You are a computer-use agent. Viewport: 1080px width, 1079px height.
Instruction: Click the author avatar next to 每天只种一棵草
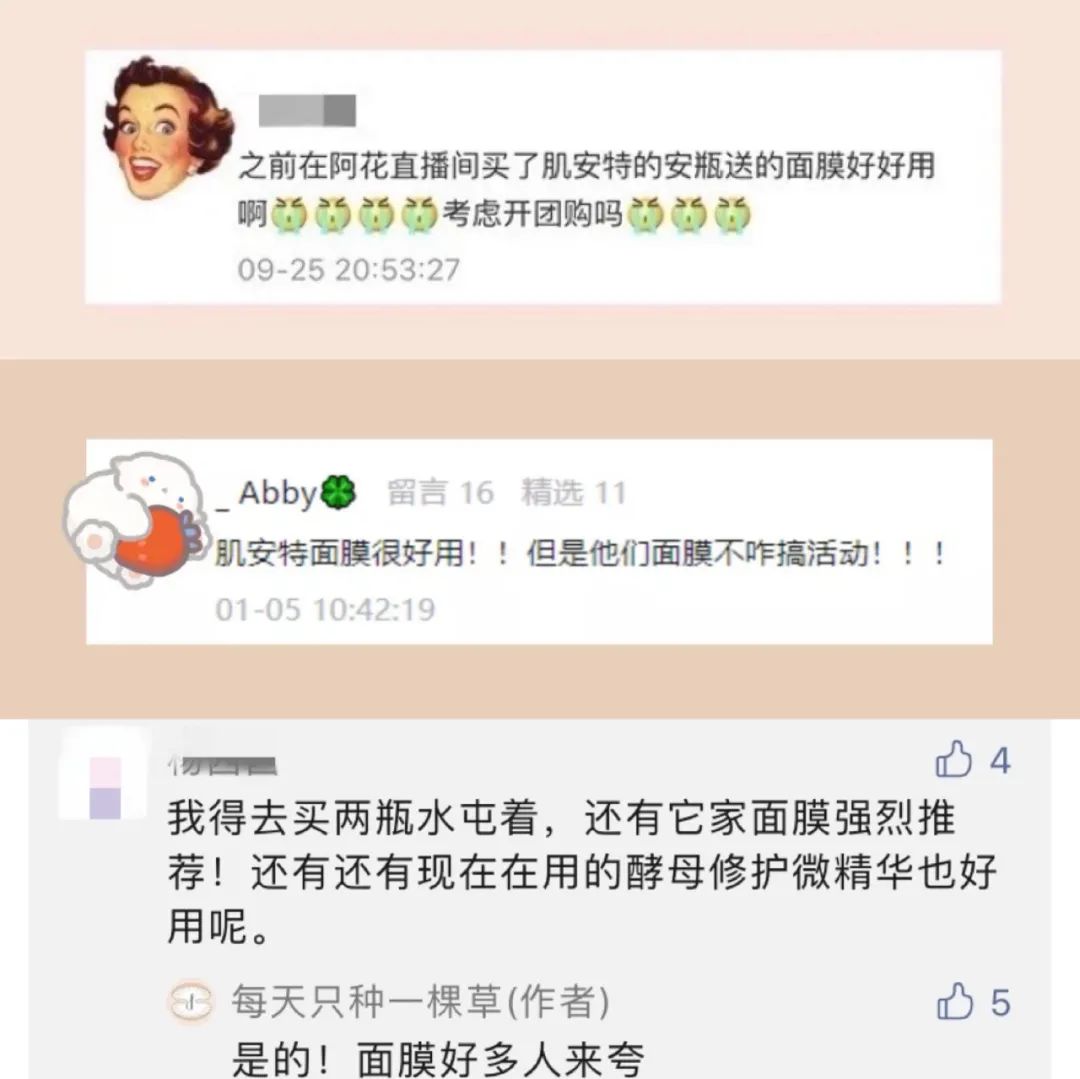click(191, 1001)
